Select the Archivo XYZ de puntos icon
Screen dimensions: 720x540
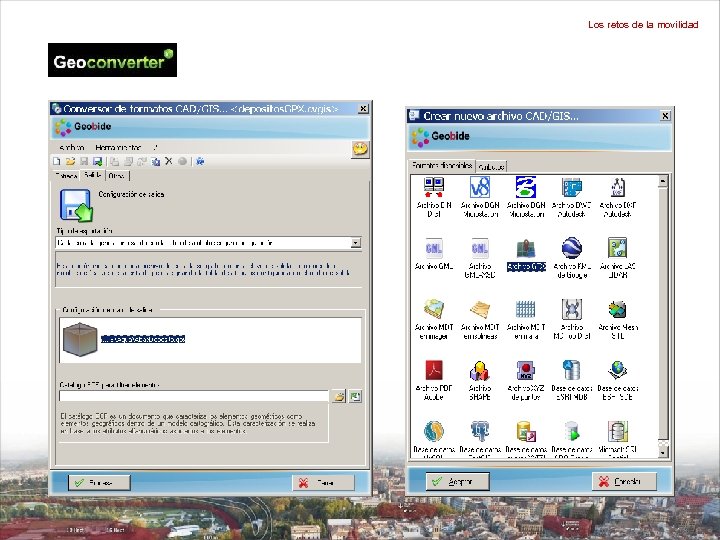526,371
